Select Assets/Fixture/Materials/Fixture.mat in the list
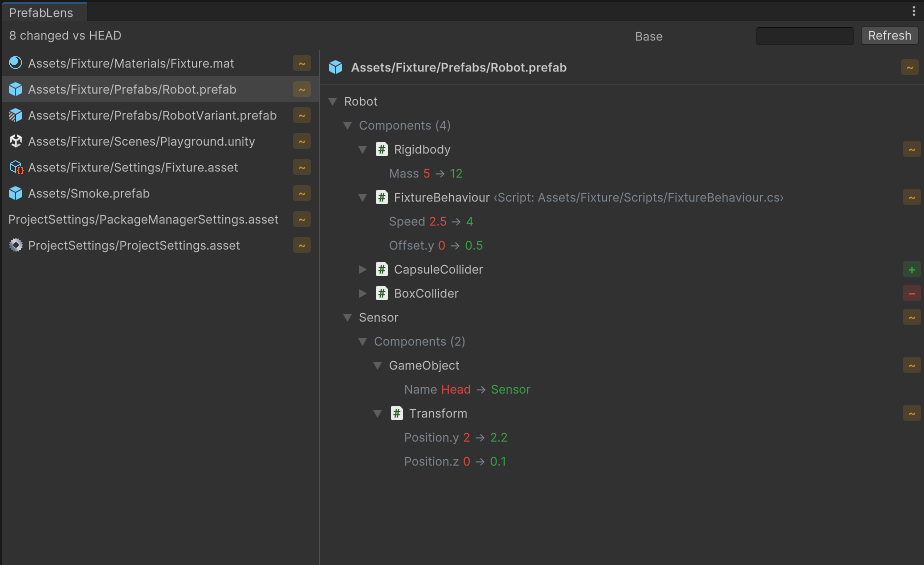This screenshot has width=924, height=565. tap(160, 63)
